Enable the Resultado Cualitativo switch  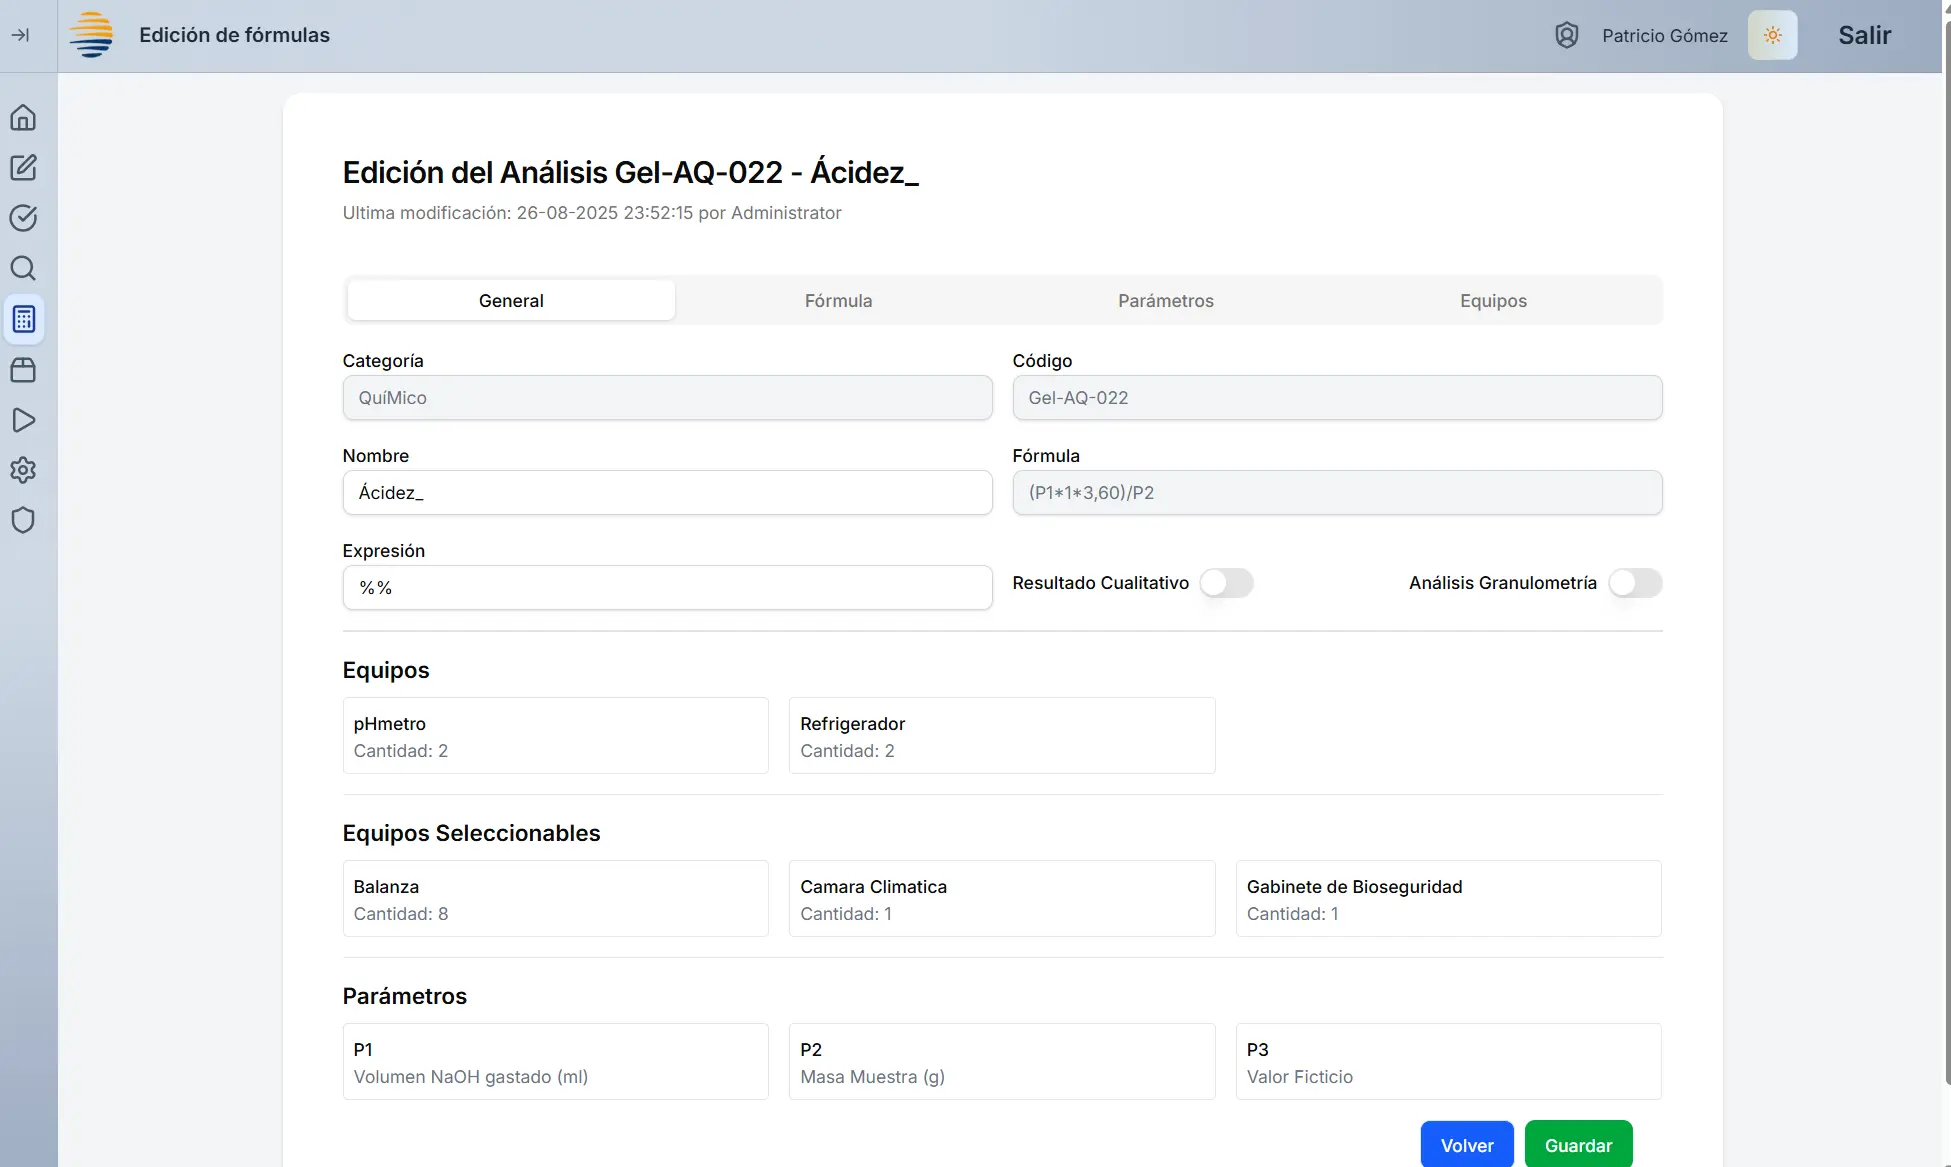pos(1226,583)
